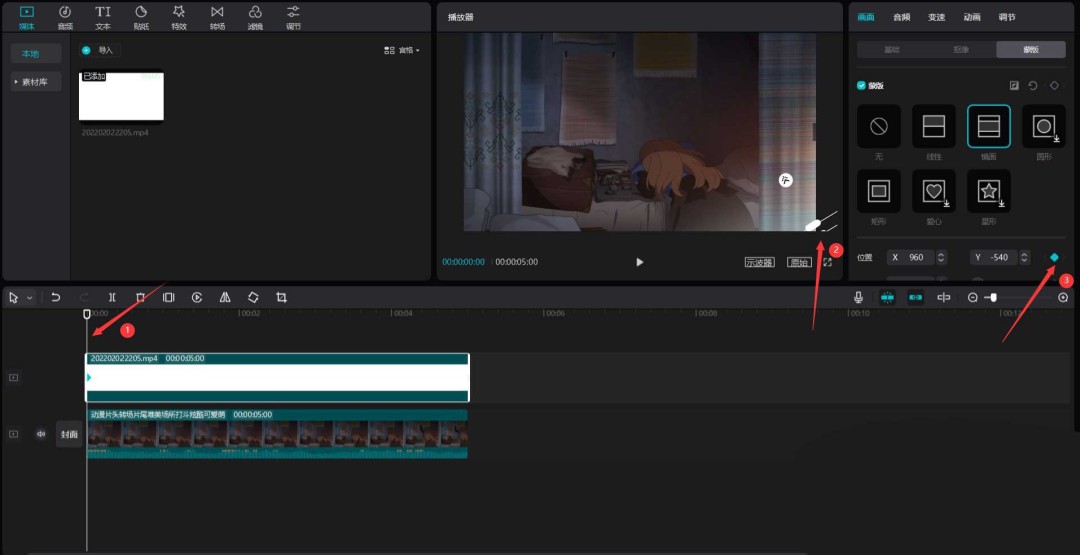This screenshot has height=555, width=1080.
Task: Click the undo arrow in timeline toolbar
Action: point(56,298)
